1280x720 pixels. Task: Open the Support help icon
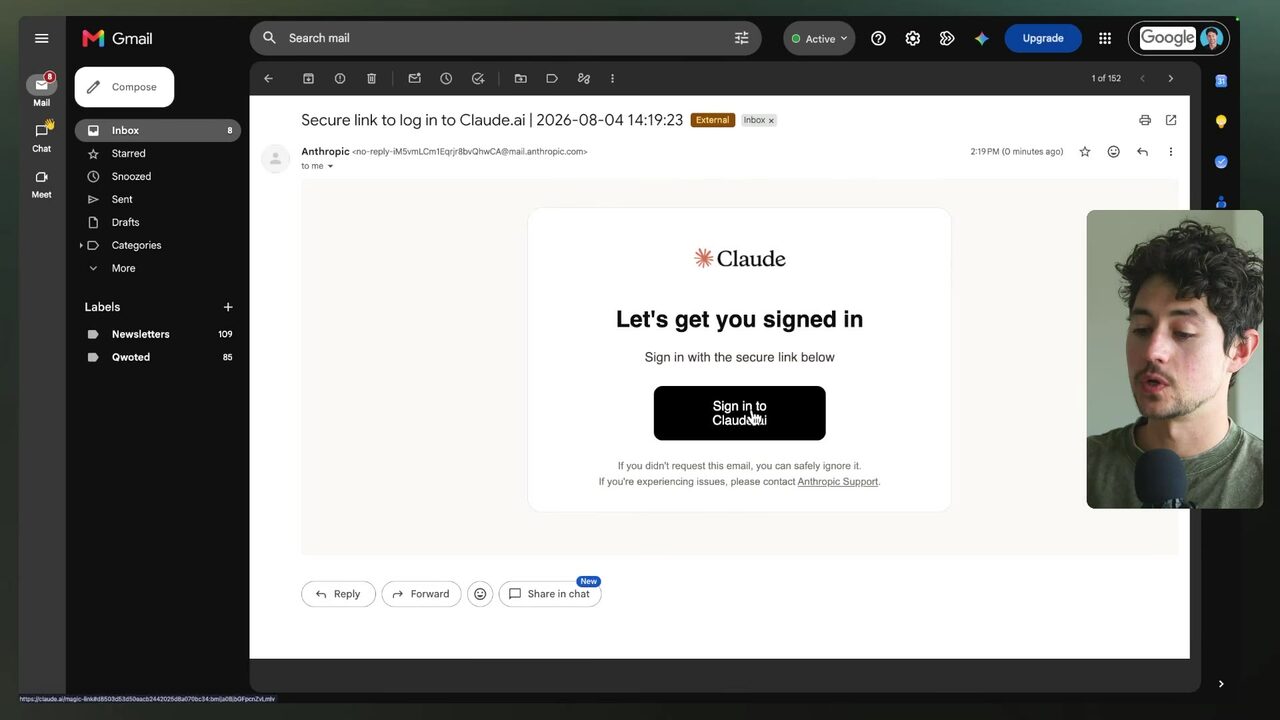[x=879, y=38]
